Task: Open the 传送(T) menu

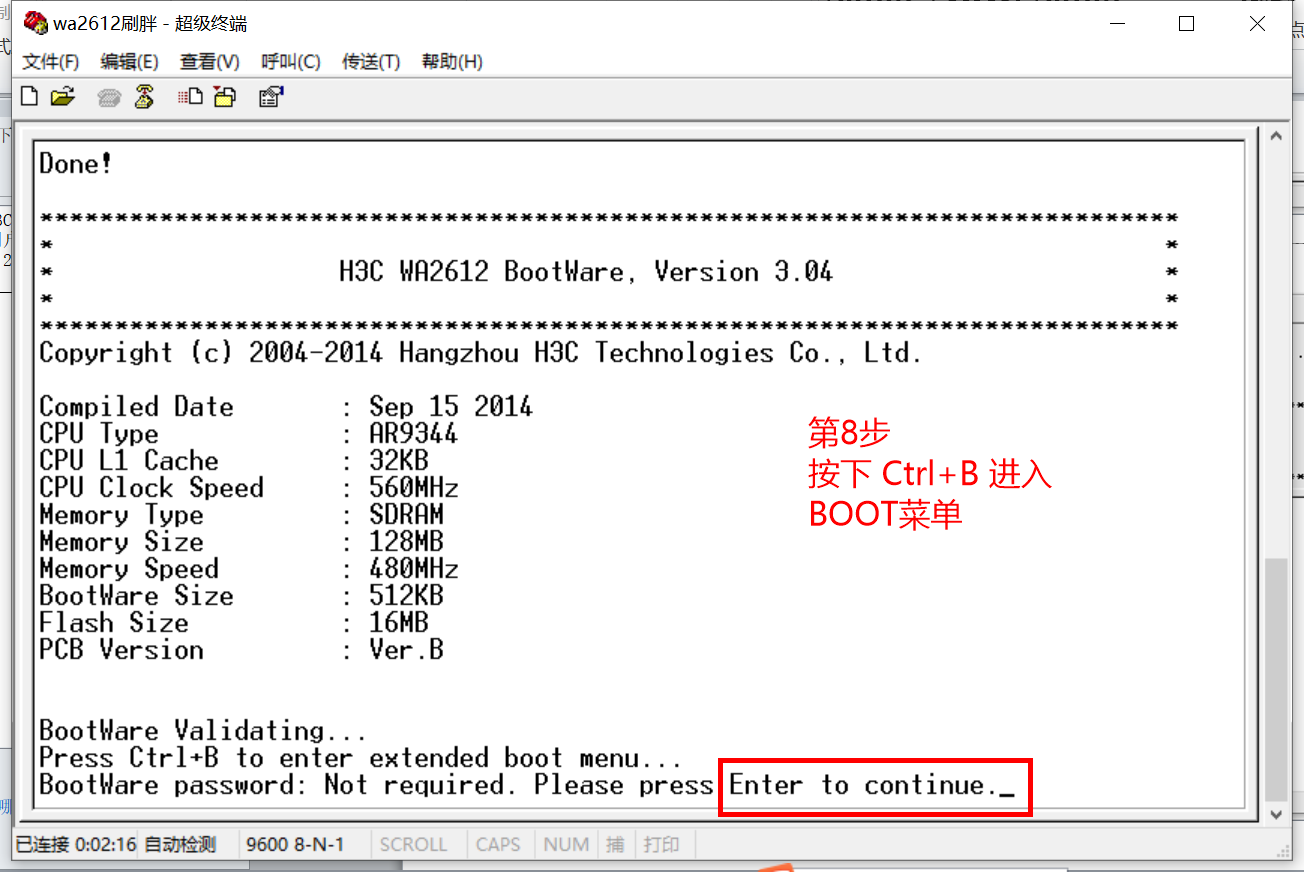Action: pyautogui.click(x=371, y=62)
